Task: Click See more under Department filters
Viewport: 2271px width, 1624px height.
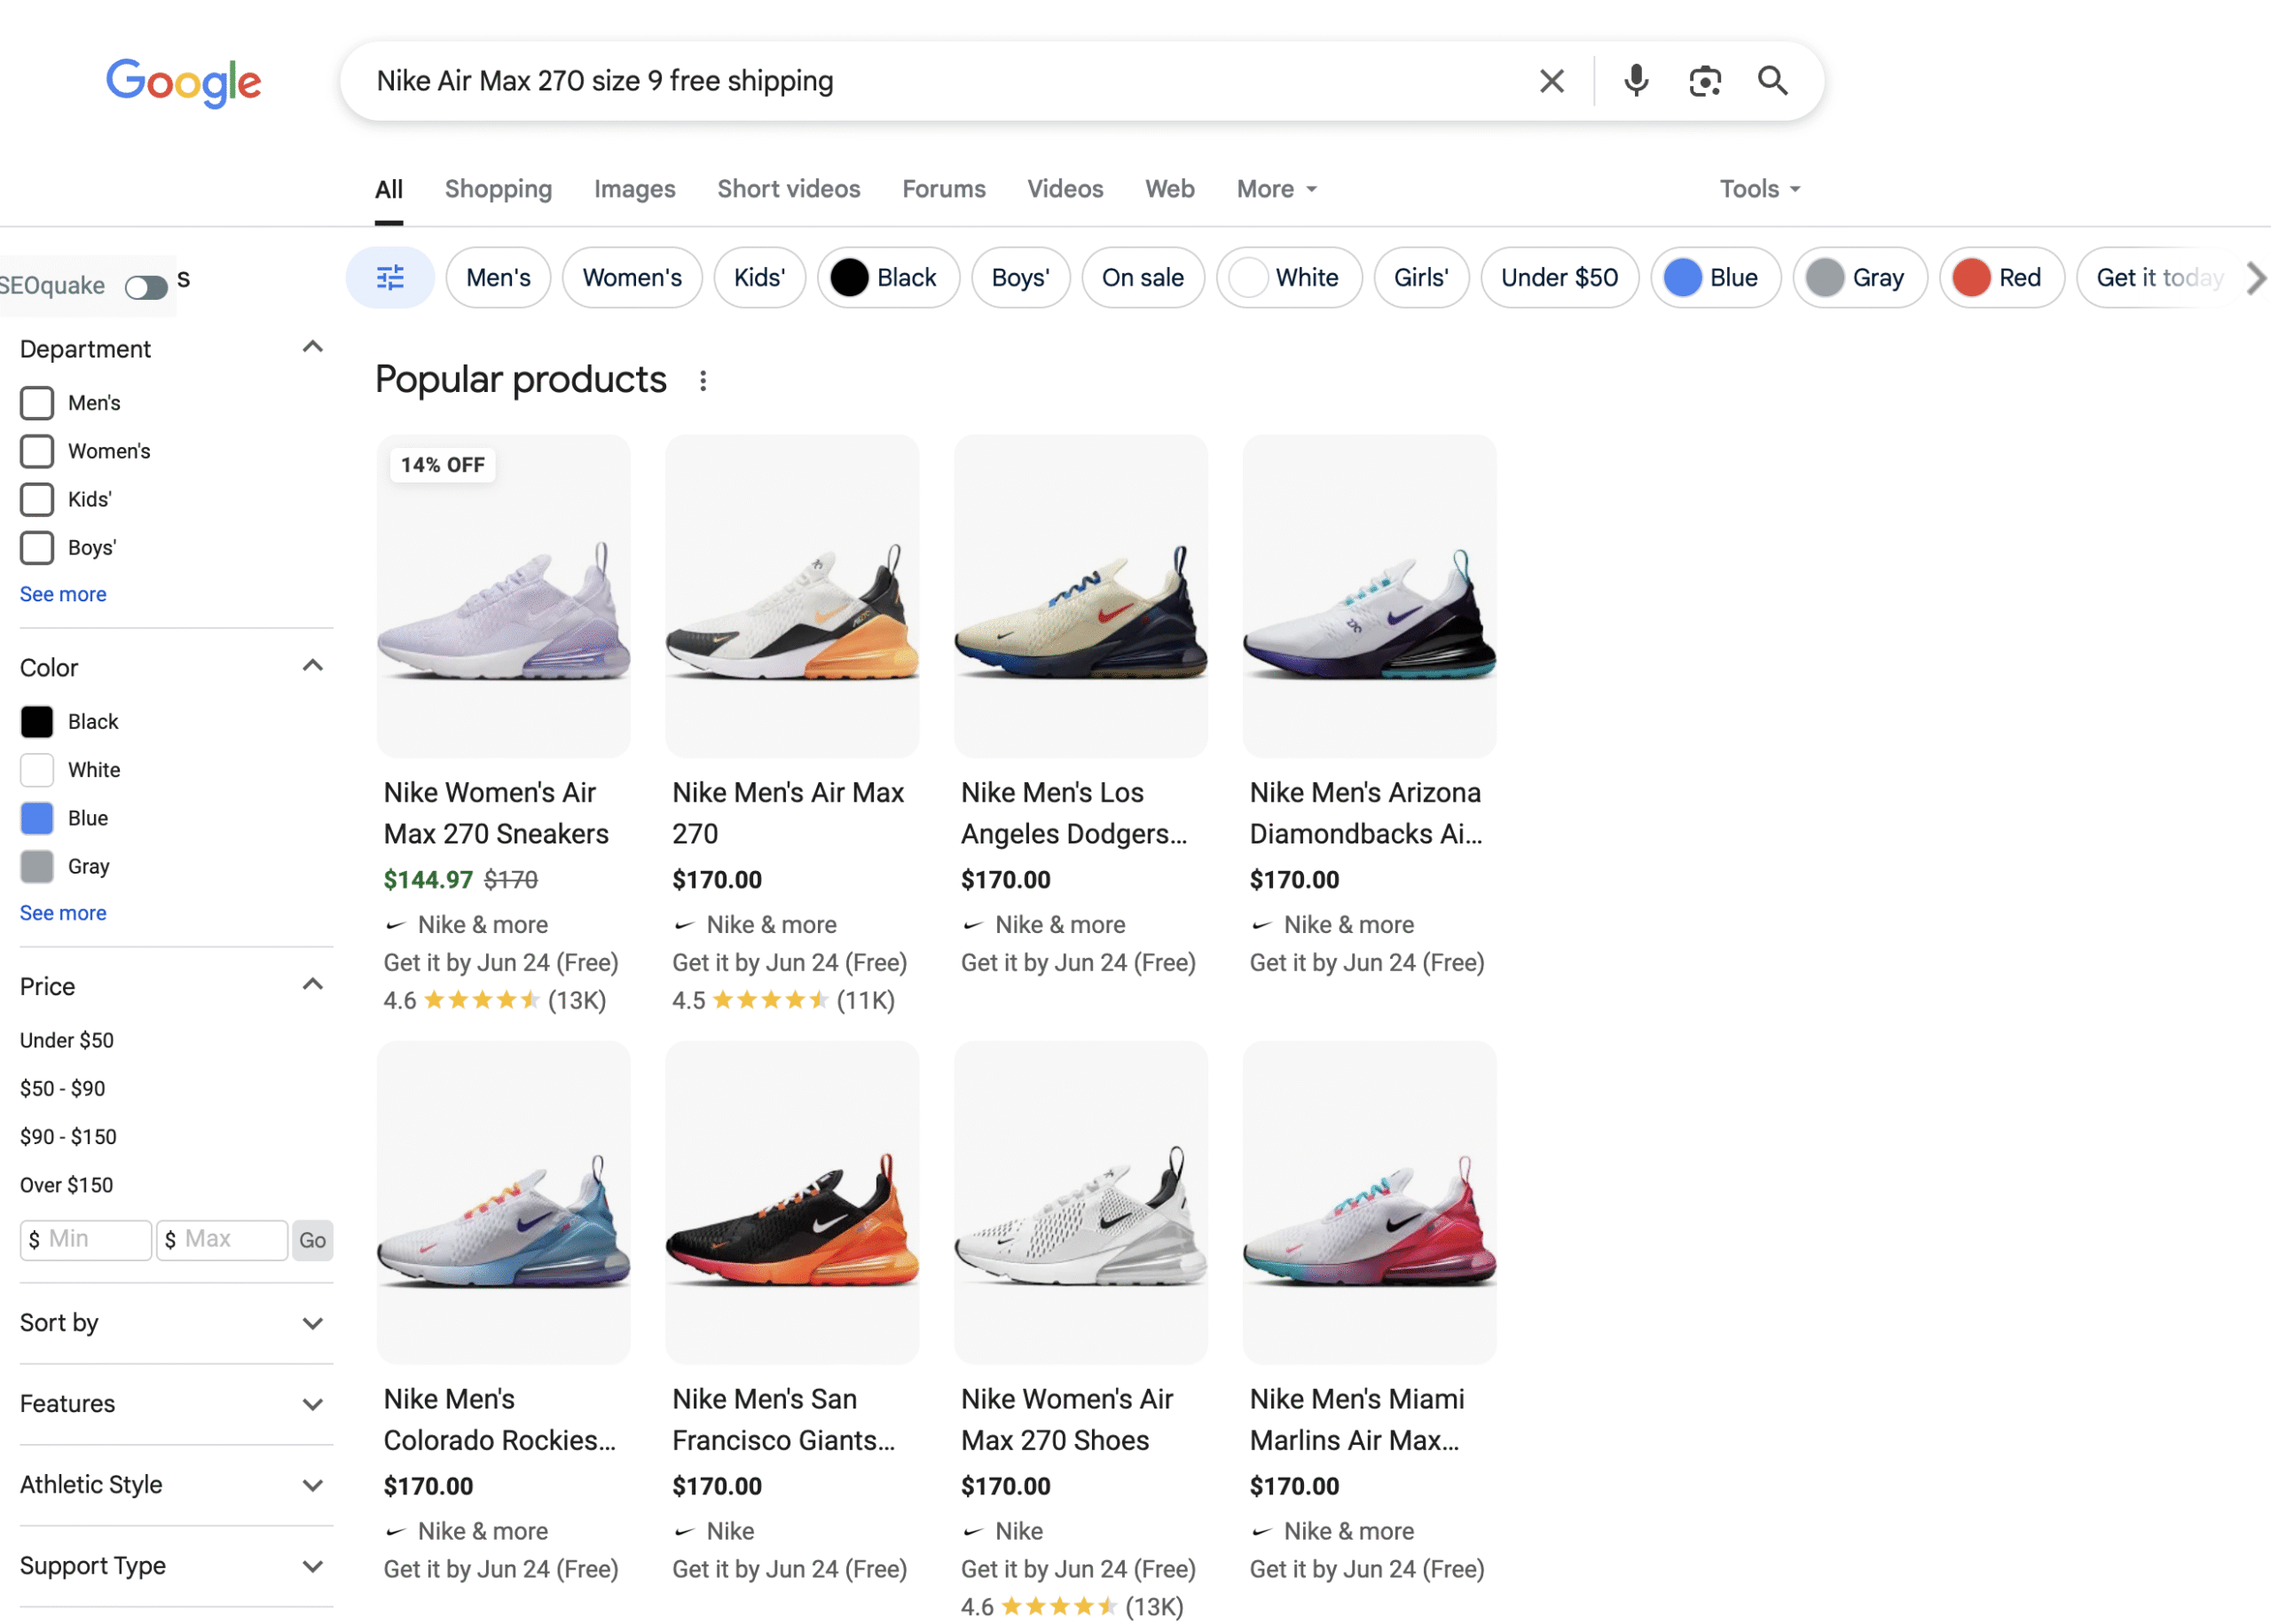Action: 62,594
